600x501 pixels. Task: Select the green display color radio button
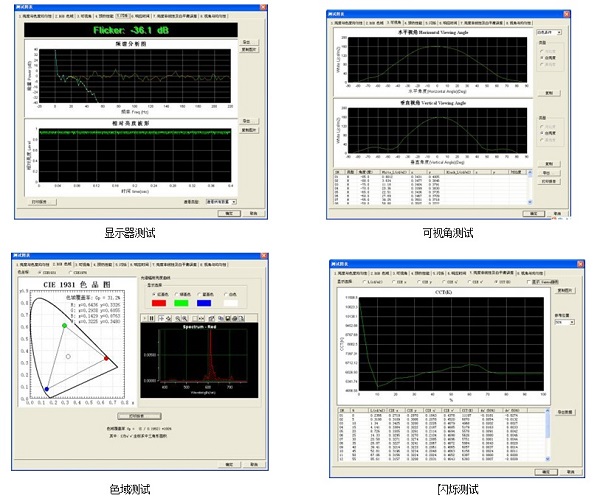[176, 292]
